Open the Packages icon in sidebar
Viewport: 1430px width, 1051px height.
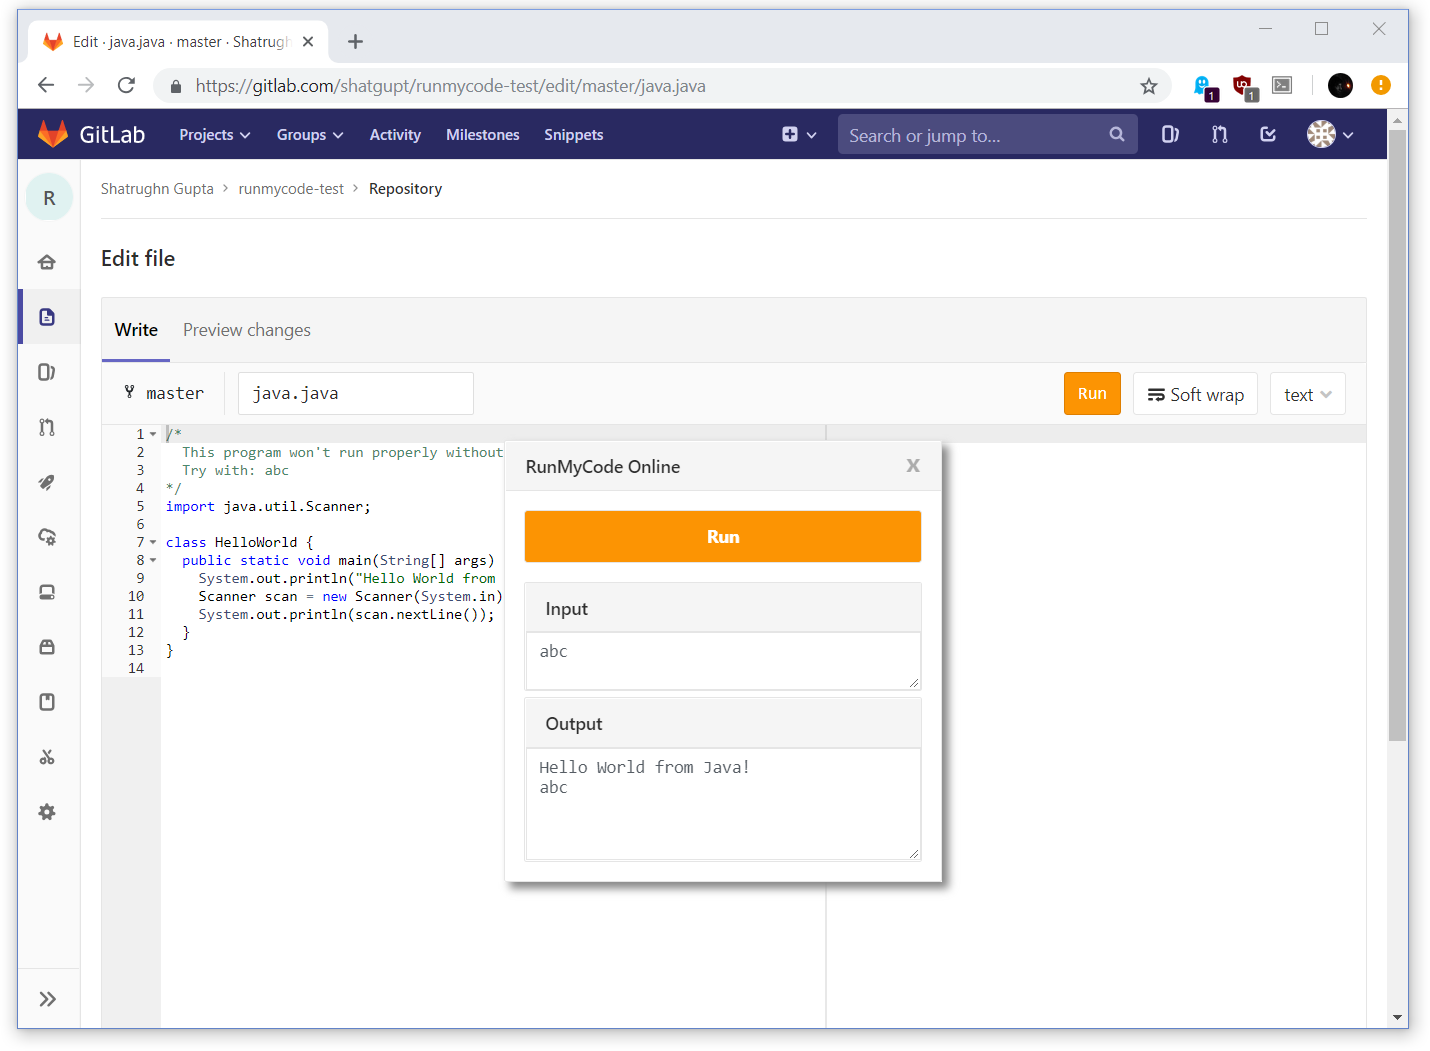[47, 647]
